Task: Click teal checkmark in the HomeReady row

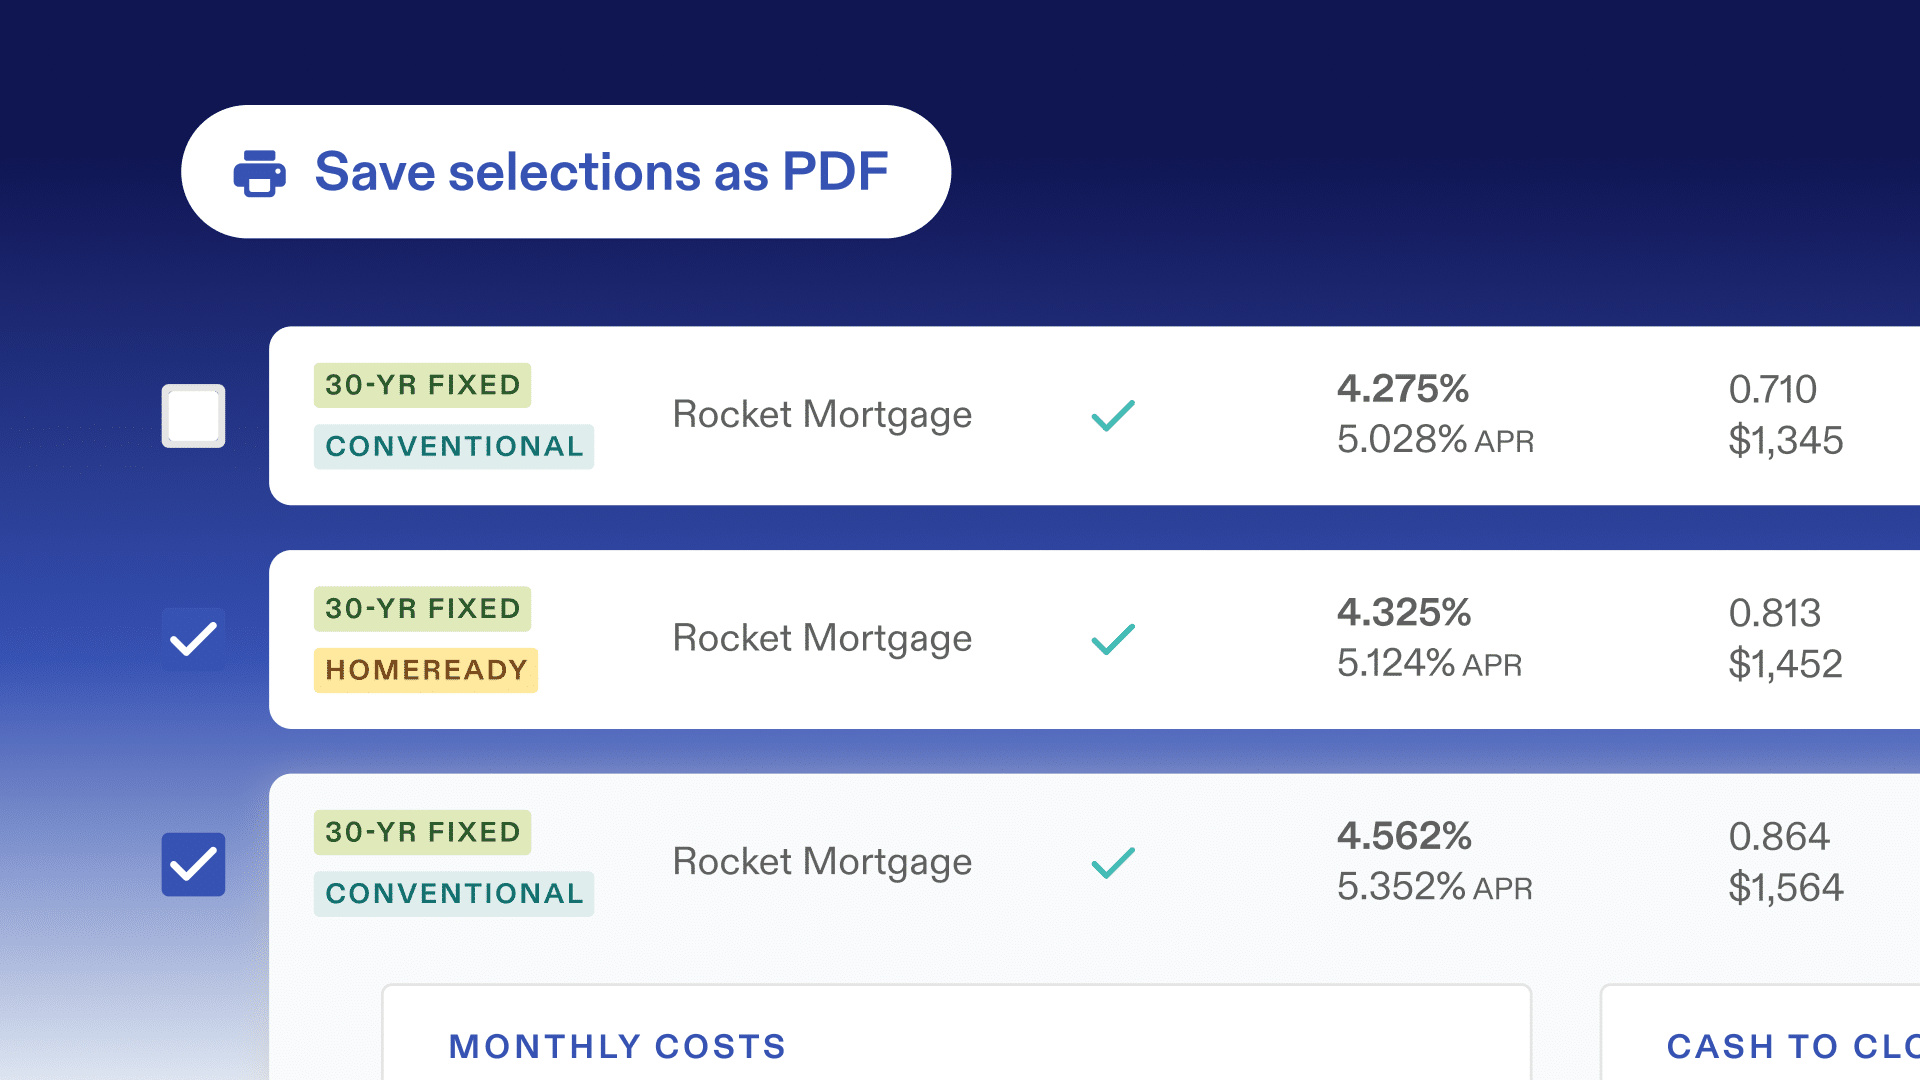Action: (x=1112, y=639)
